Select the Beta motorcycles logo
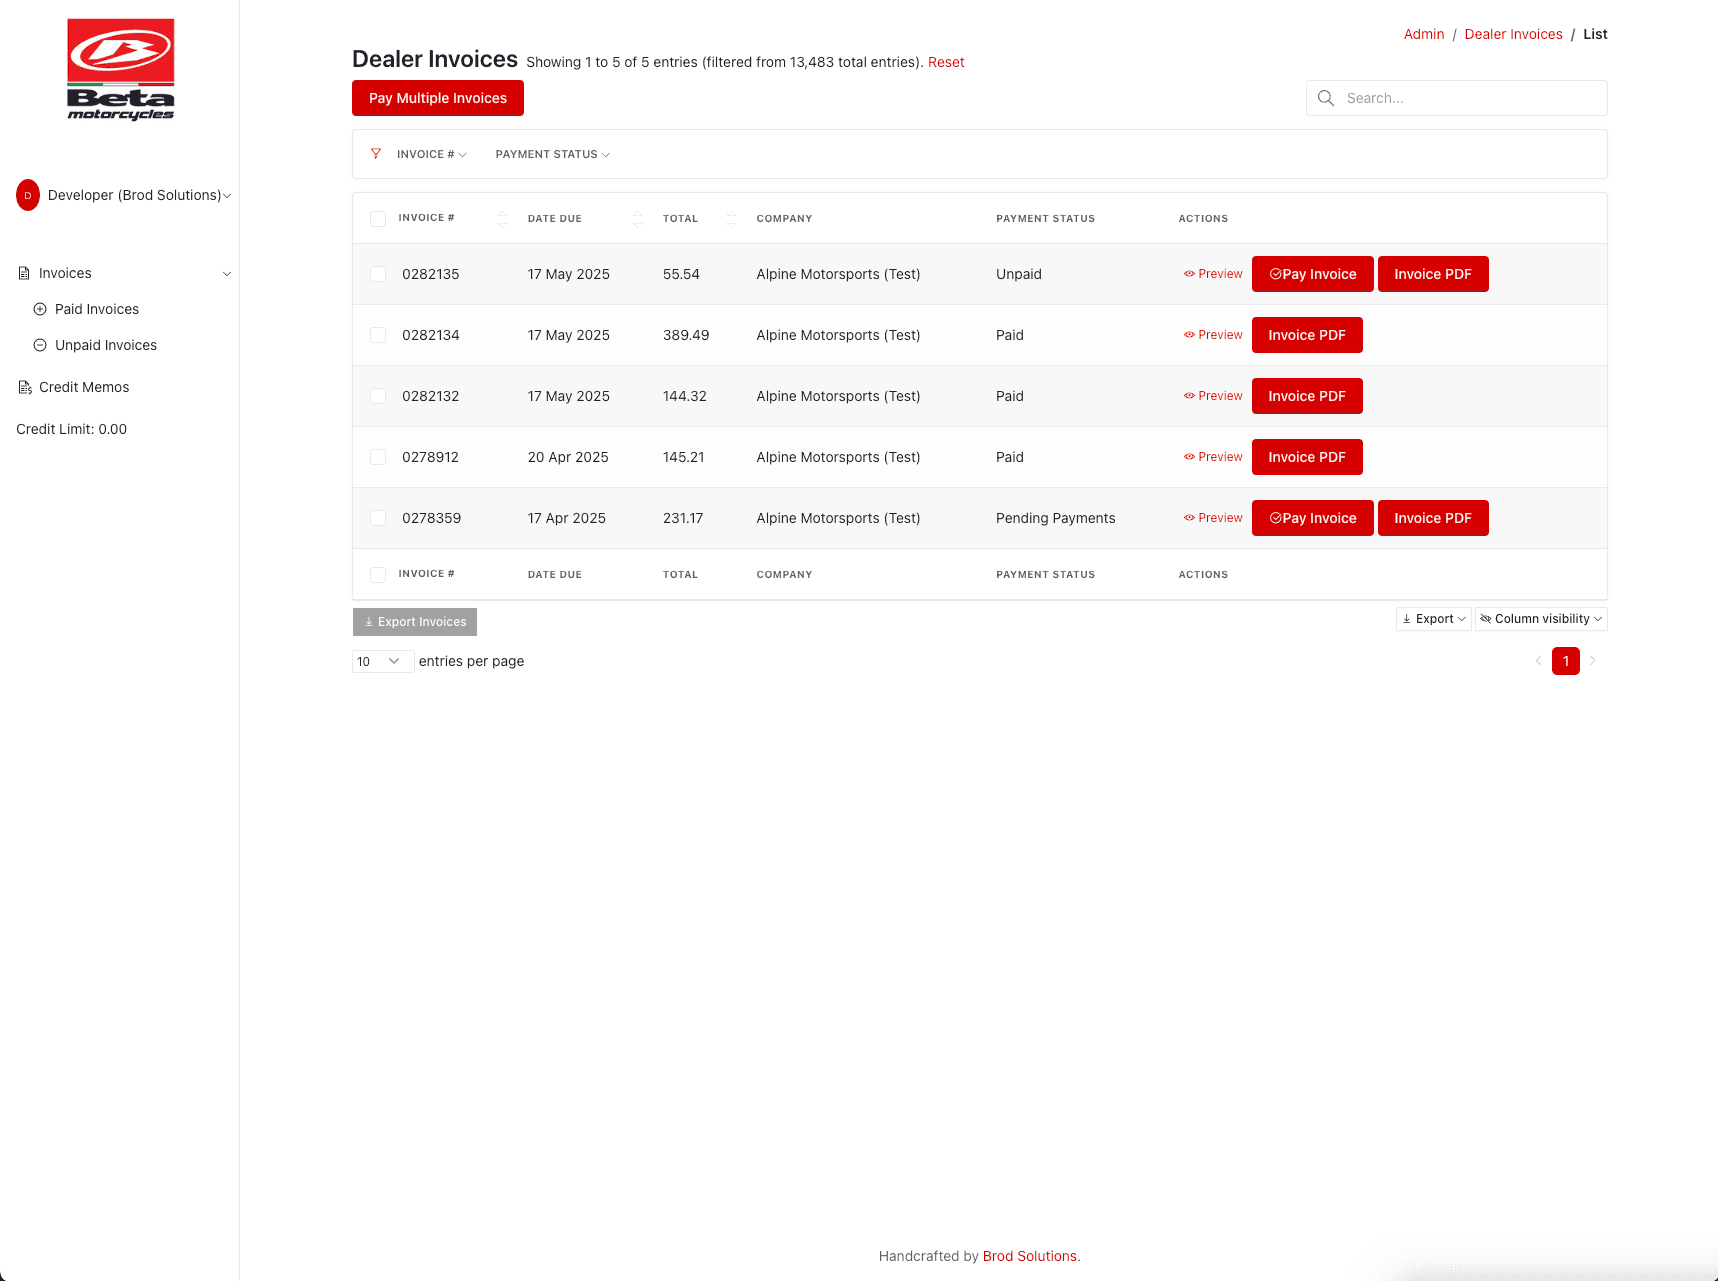This screenshot has width=1718, height=1281. [120, 67]
